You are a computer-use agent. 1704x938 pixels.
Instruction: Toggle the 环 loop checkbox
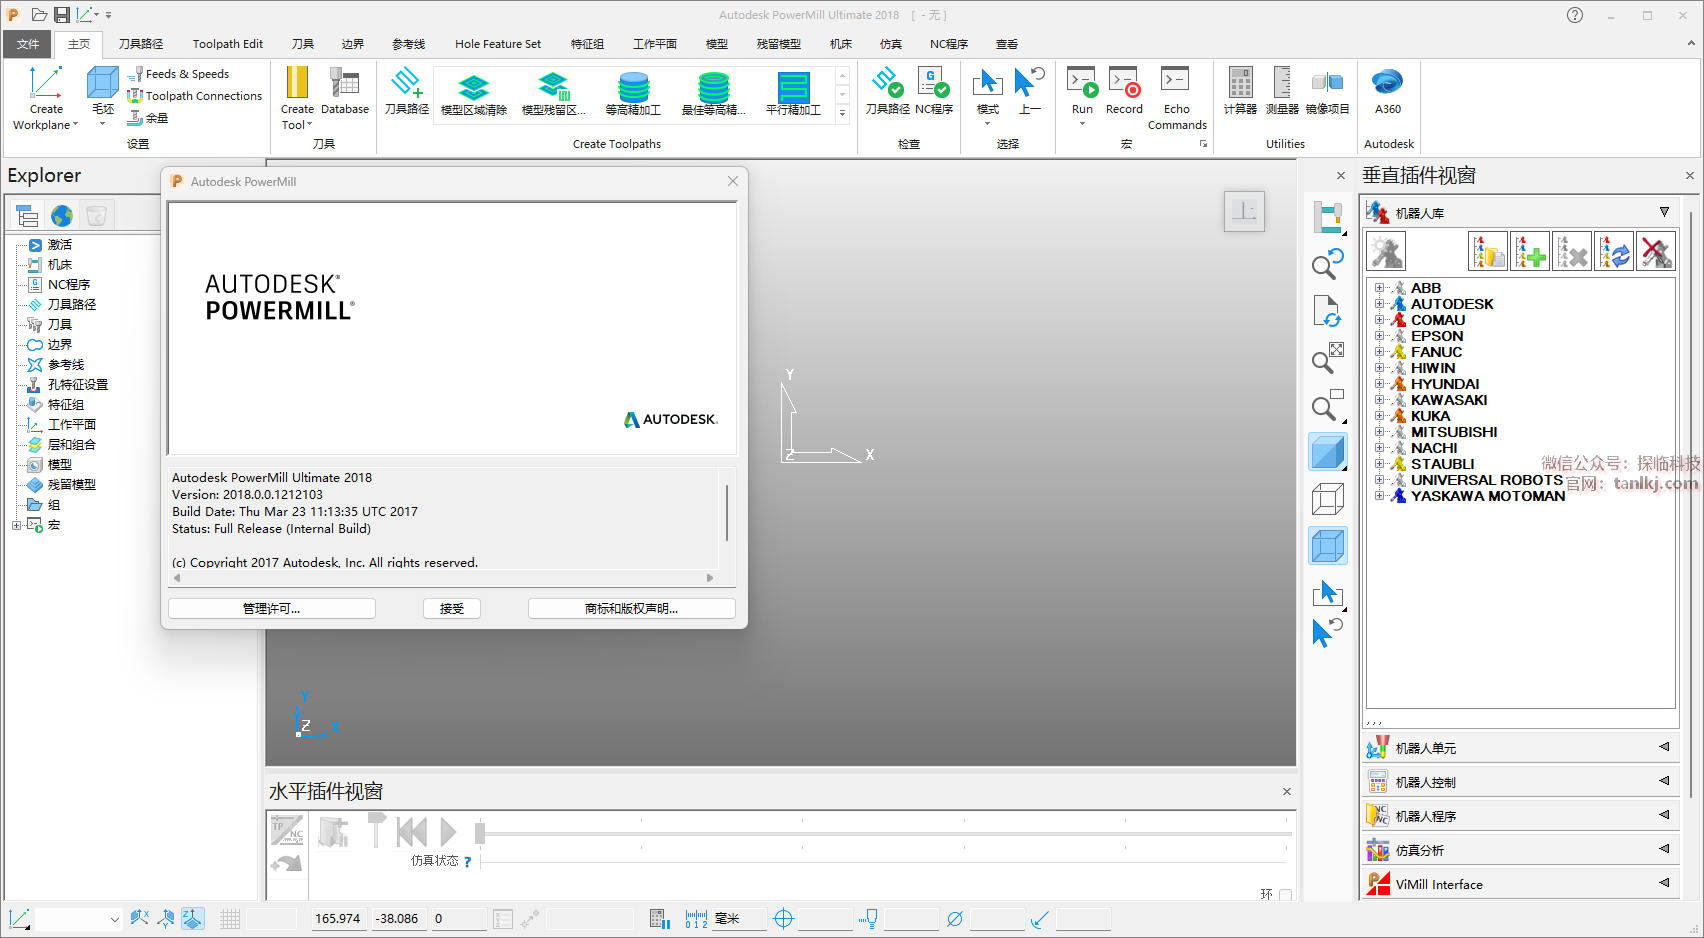[x=1285, y=894]
